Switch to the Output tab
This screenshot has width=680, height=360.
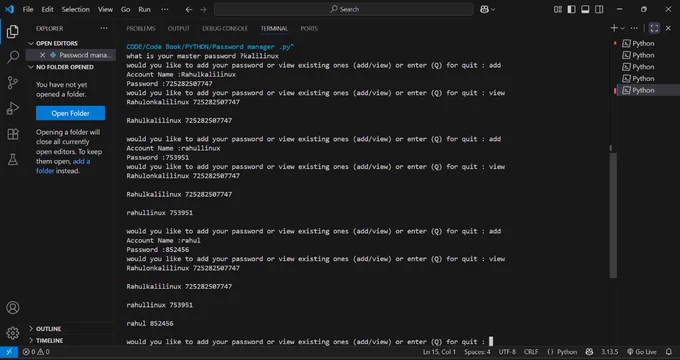point(179,29)
